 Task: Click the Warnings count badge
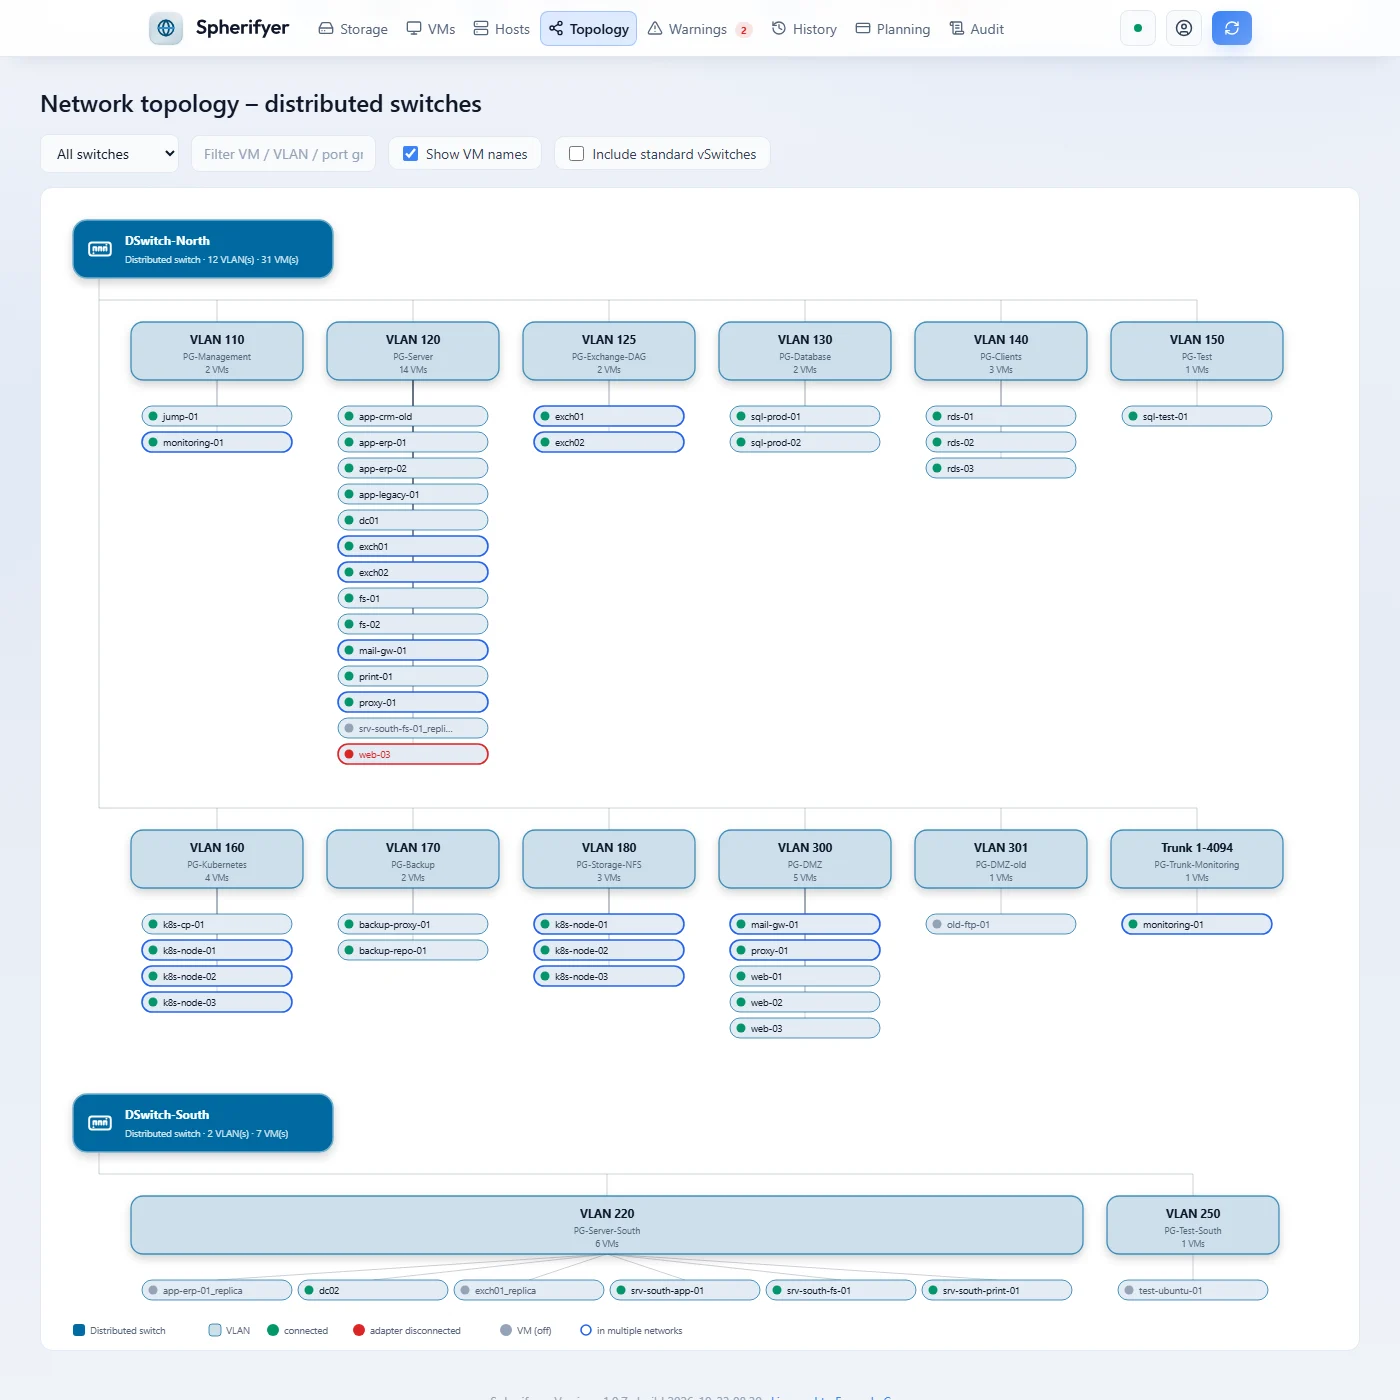(x=744, y=30)
